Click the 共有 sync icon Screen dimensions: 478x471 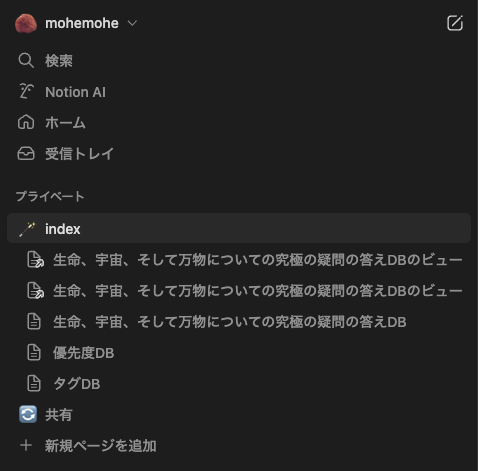[28, 414]
